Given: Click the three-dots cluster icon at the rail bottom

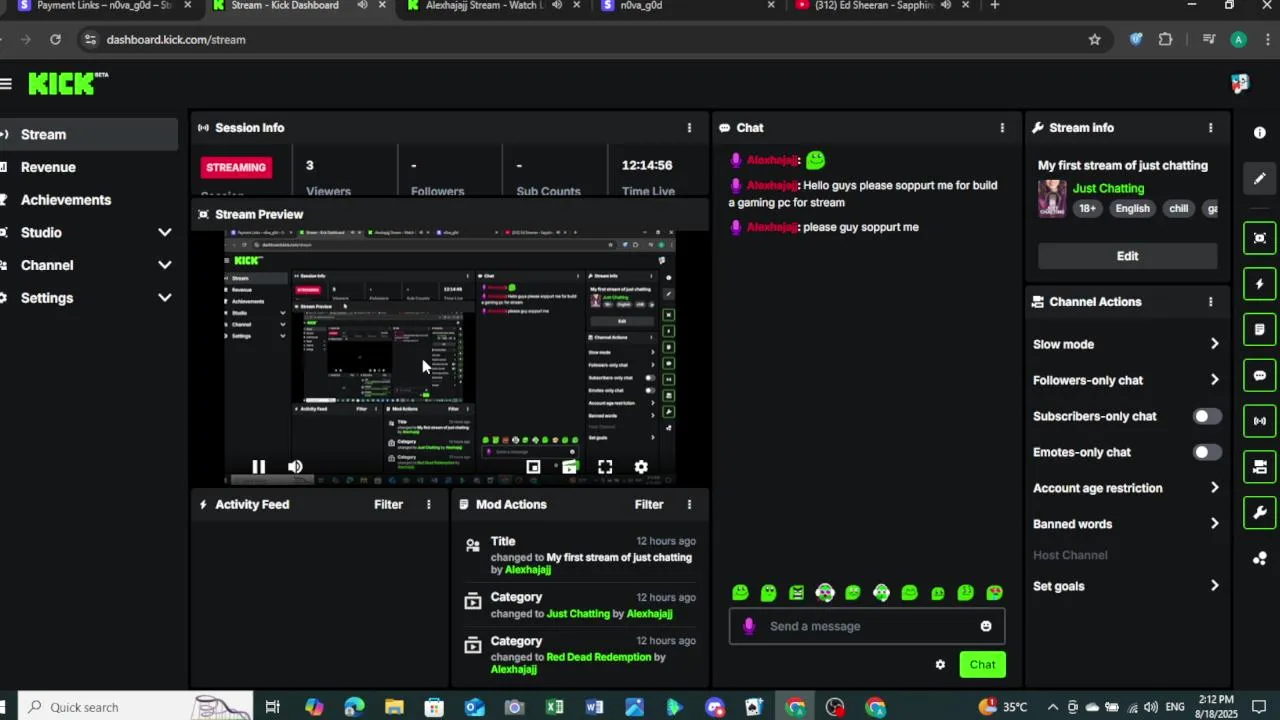Looking at the screenshot, I should point(1259,559).
